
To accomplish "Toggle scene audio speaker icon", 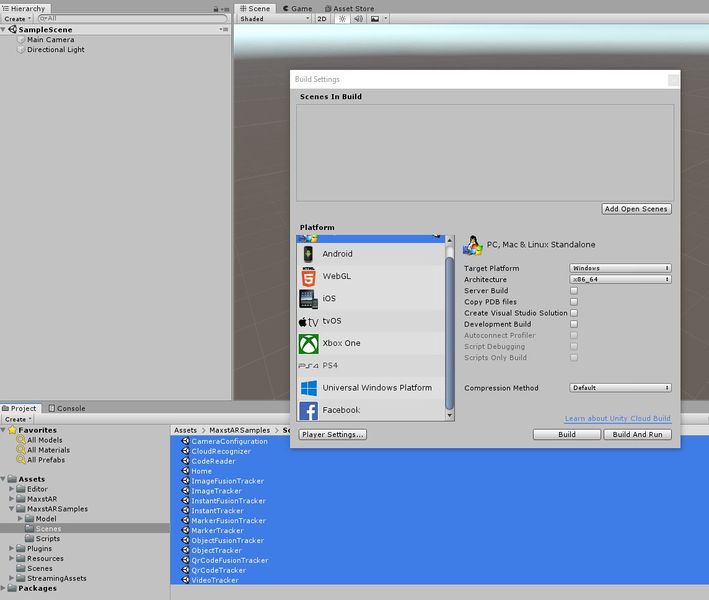I will click(x=358, y=19).
